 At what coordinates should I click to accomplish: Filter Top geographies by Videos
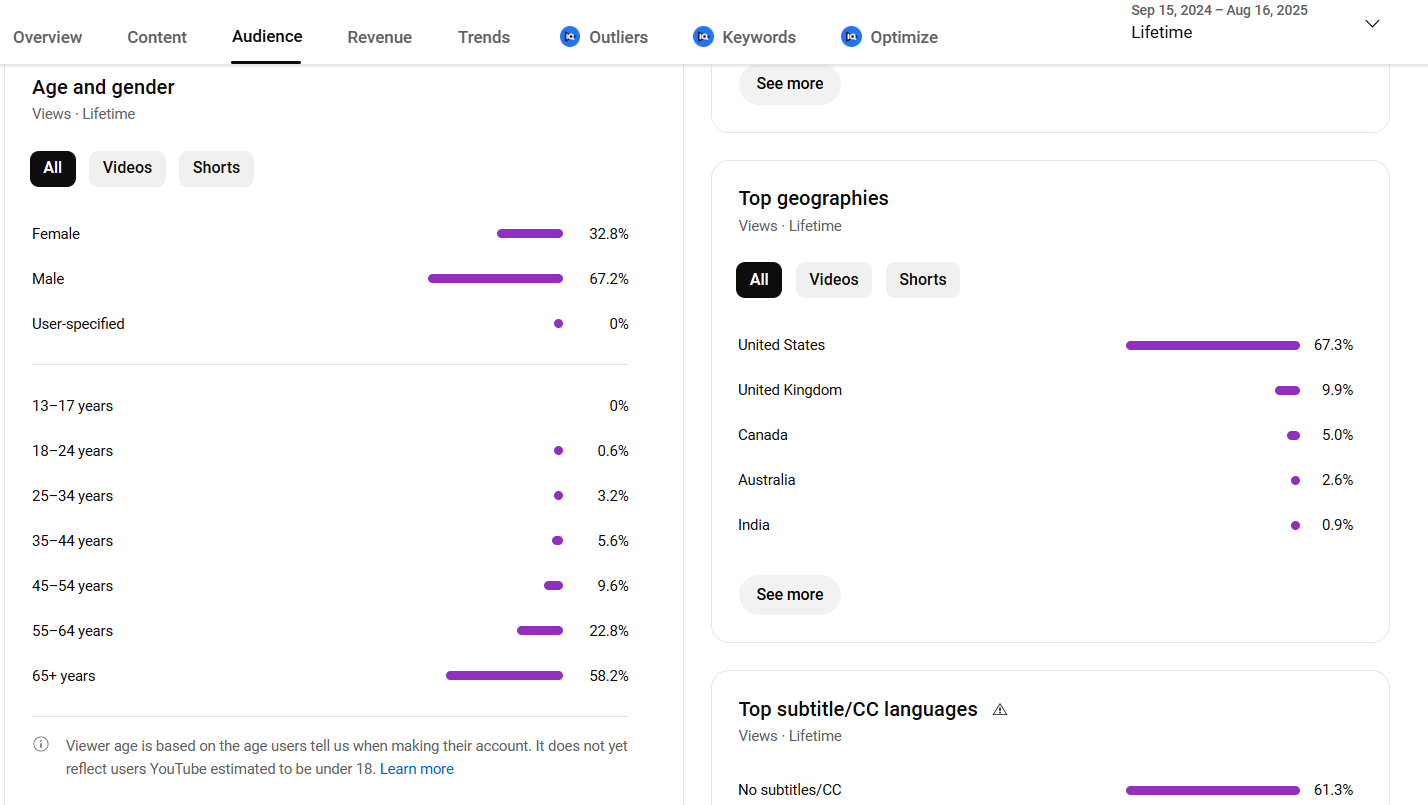click(833, 280)
